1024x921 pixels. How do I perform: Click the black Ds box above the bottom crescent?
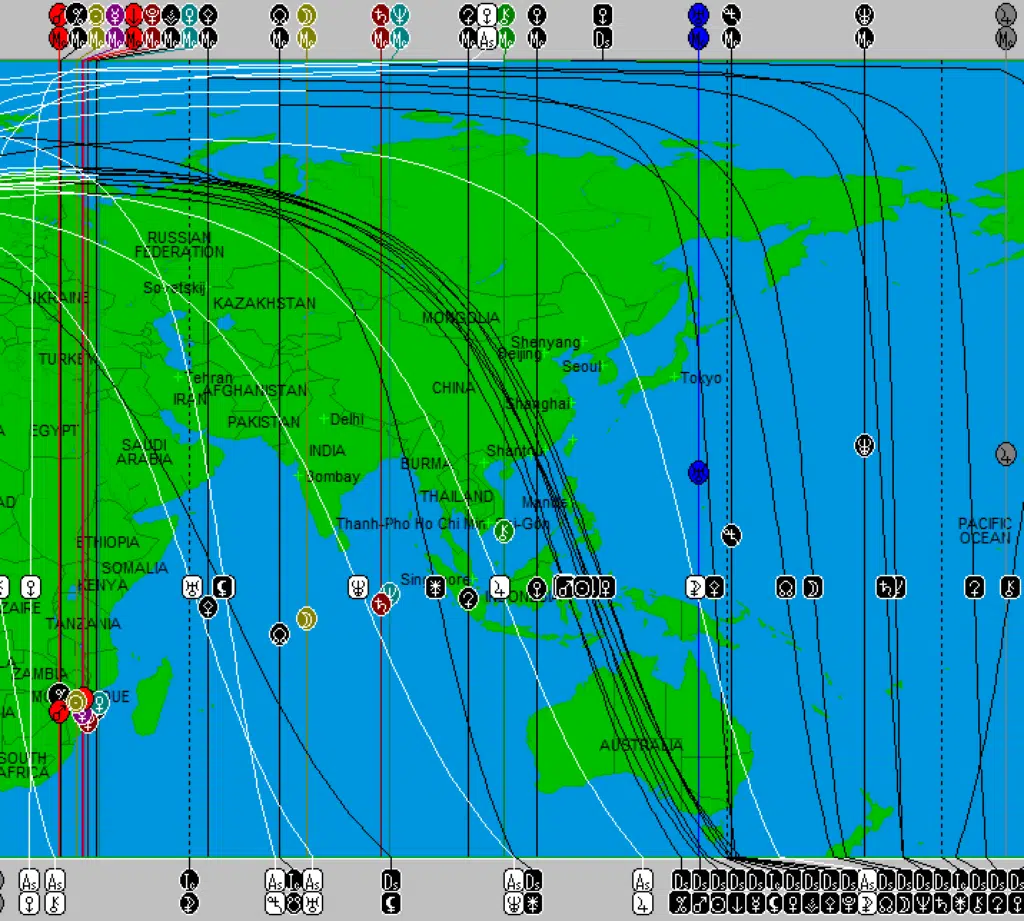pos(391,880)
